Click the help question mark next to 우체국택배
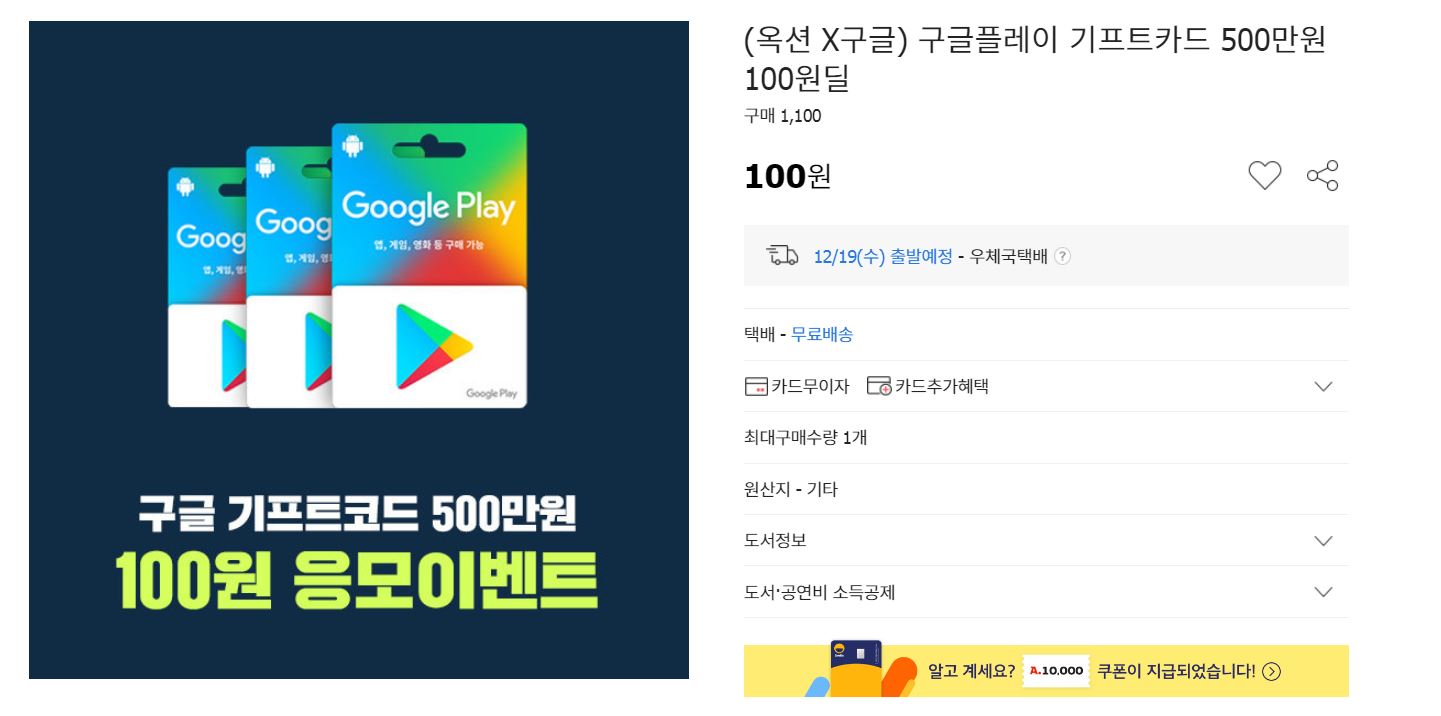 [1062, 256]
